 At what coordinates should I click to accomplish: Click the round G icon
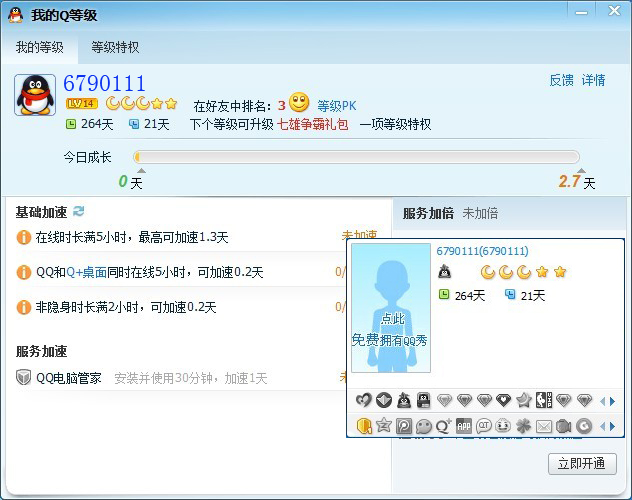click(584, 425)
